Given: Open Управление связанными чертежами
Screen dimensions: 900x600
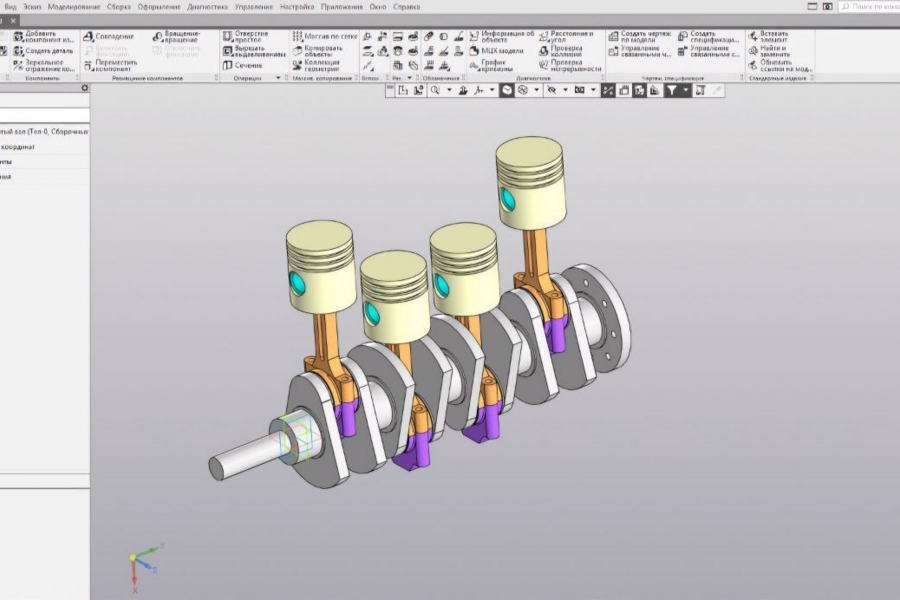Looking at the screenshot, I should pos(639,51).
